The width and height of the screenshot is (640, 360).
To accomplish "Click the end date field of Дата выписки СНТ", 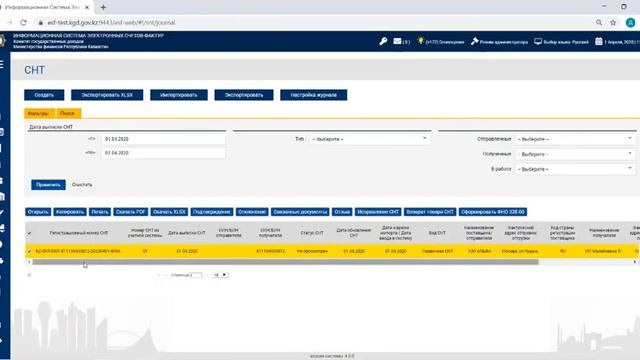I will point(163,153).
